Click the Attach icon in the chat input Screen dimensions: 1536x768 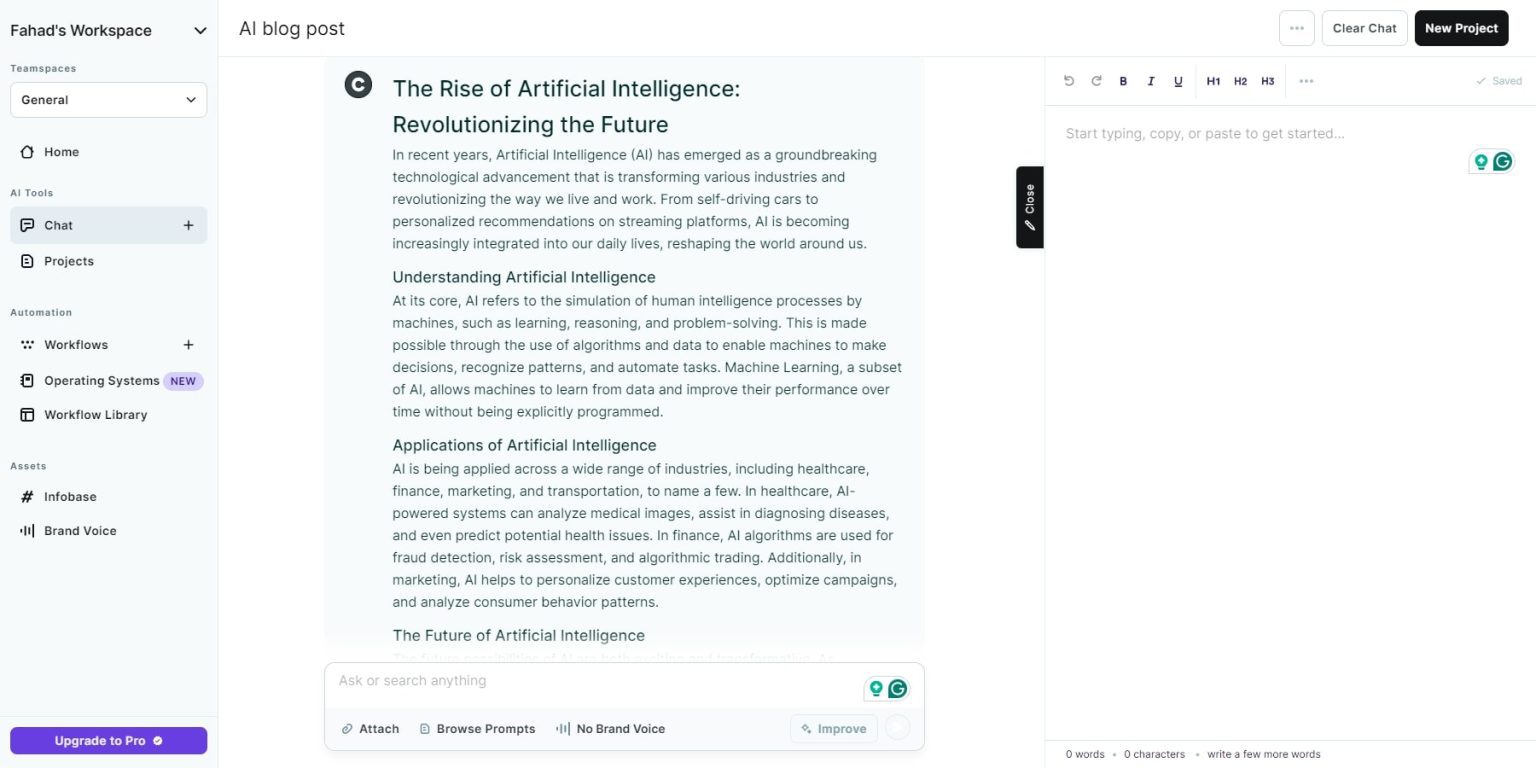pyautogui.click(x=348, y=728)
